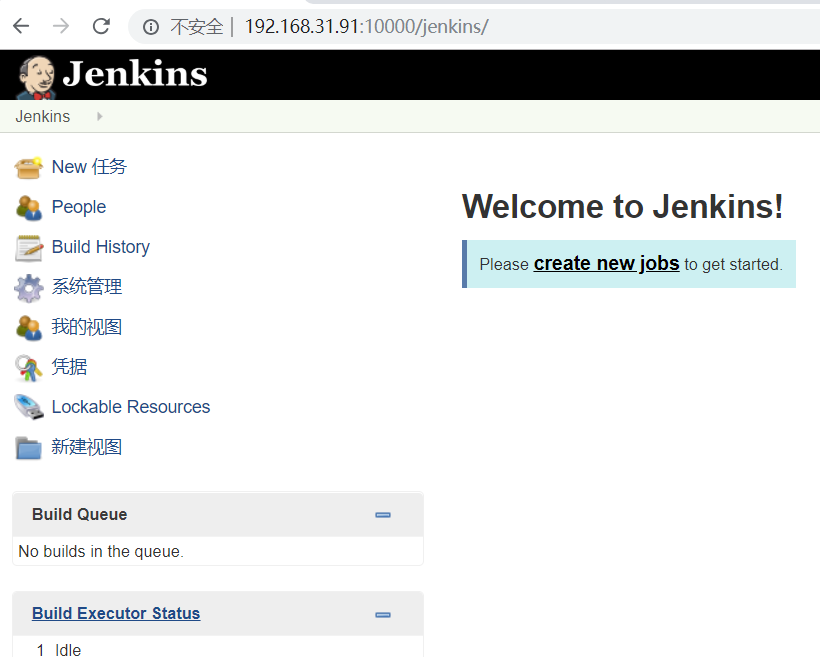The image size is (820, 657).
Task: Click the address bar URL field
Action: tap(476, 27)
